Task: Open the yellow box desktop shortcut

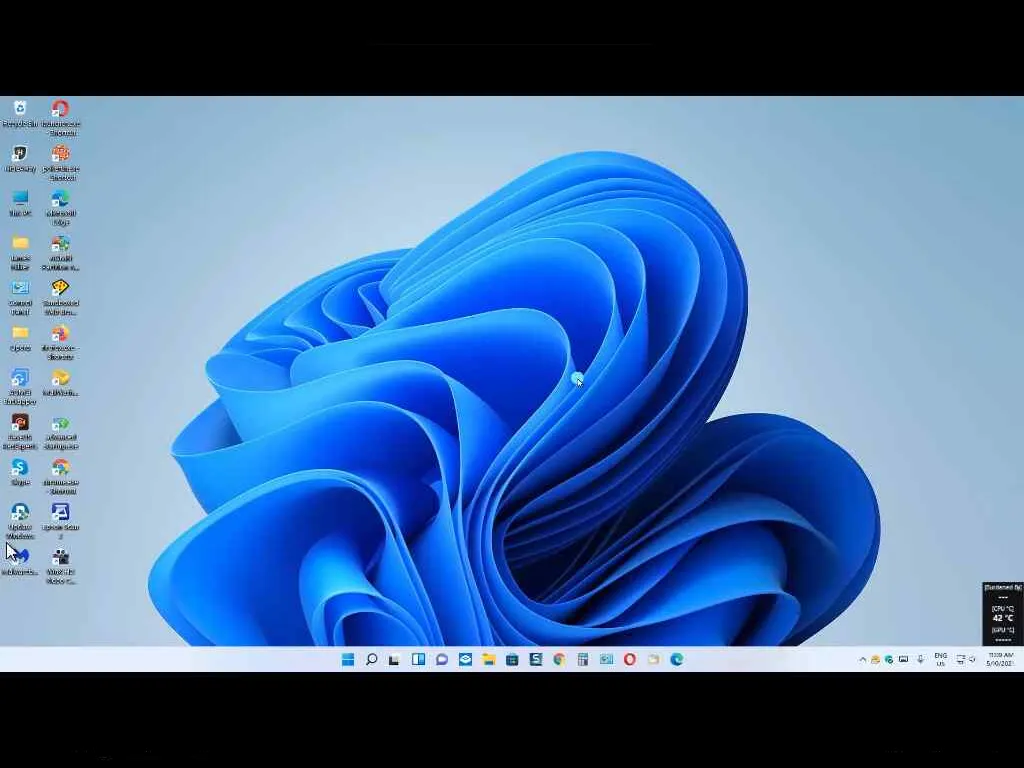Action: [60, 383]
